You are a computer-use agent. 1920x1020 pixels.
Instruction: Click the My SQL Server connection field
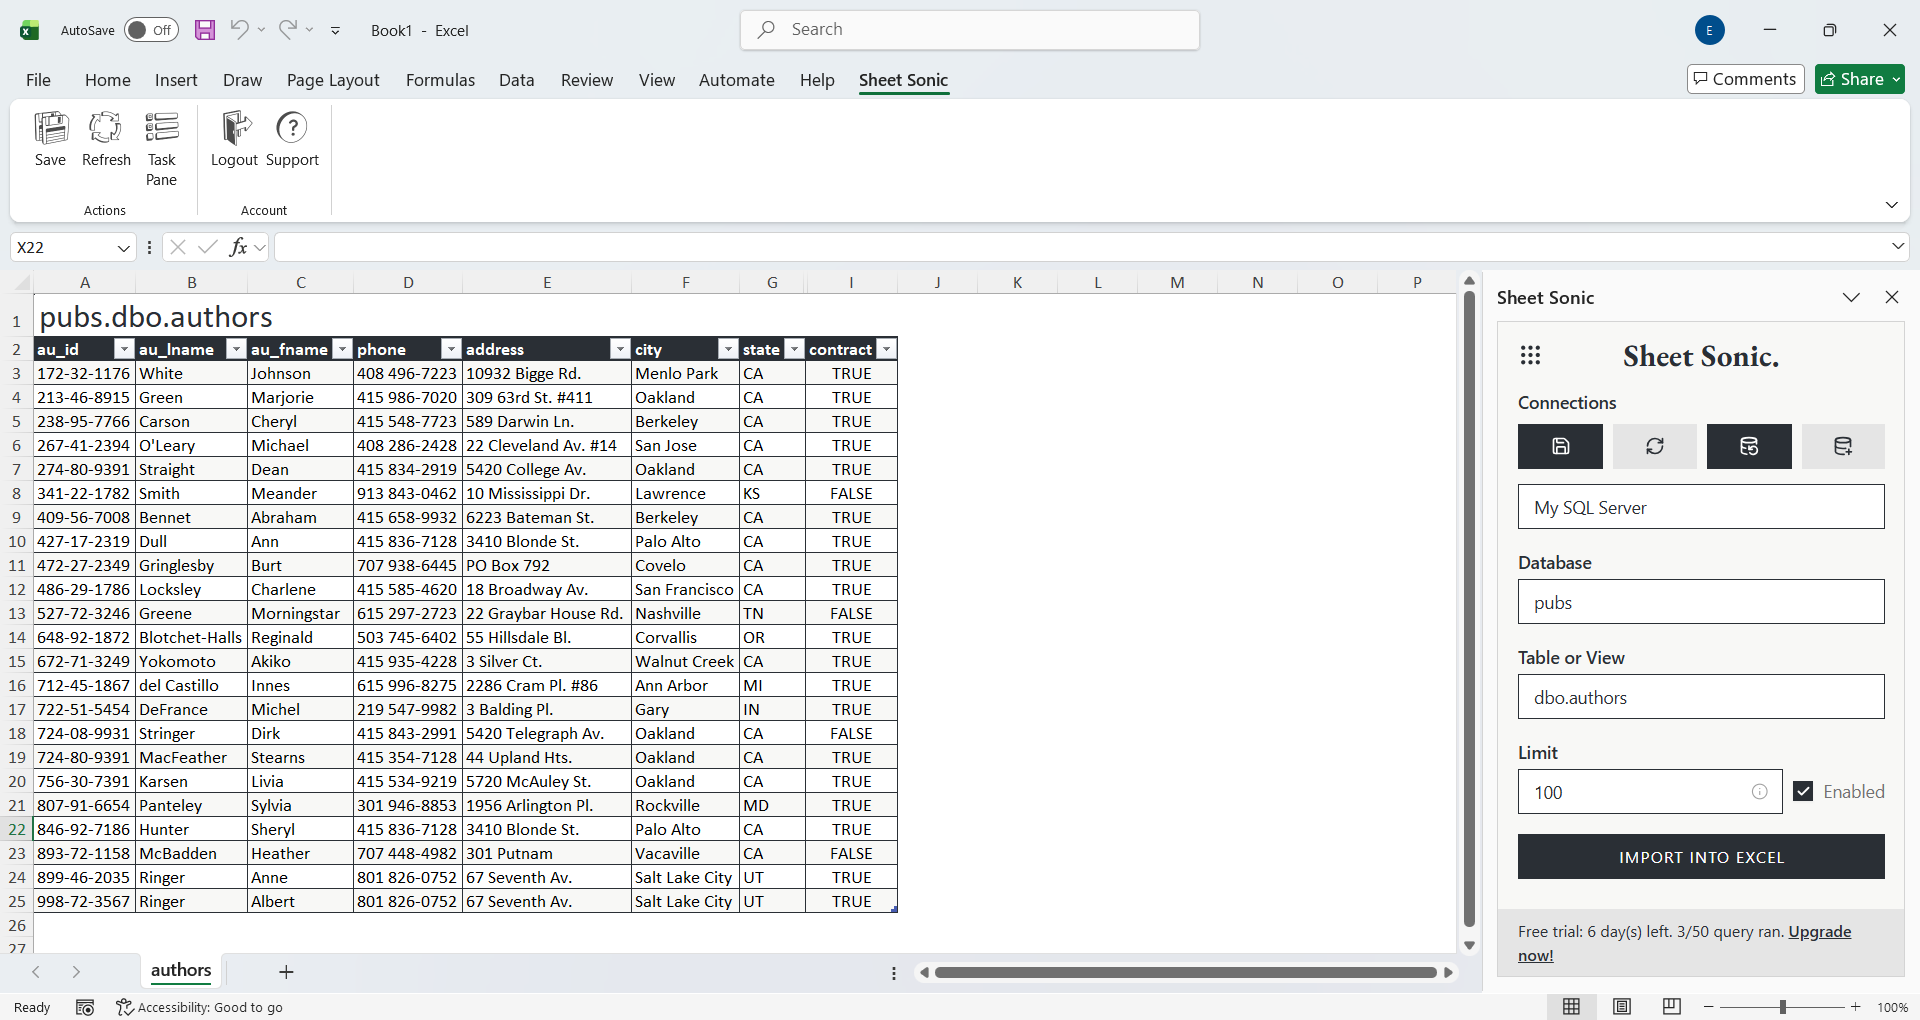coord(1701,507)
